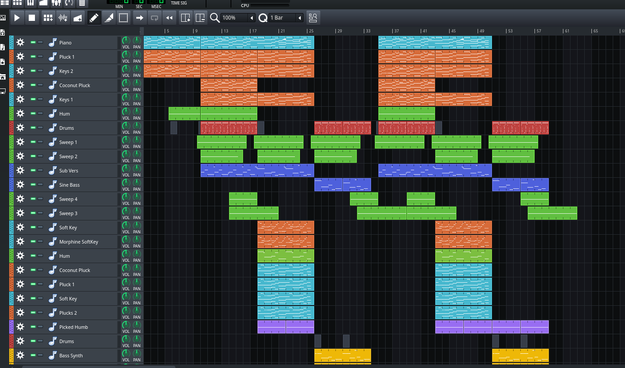Click the note icon of the Plucks 2 track
The image size is (625, 368).
click(53, 313)
